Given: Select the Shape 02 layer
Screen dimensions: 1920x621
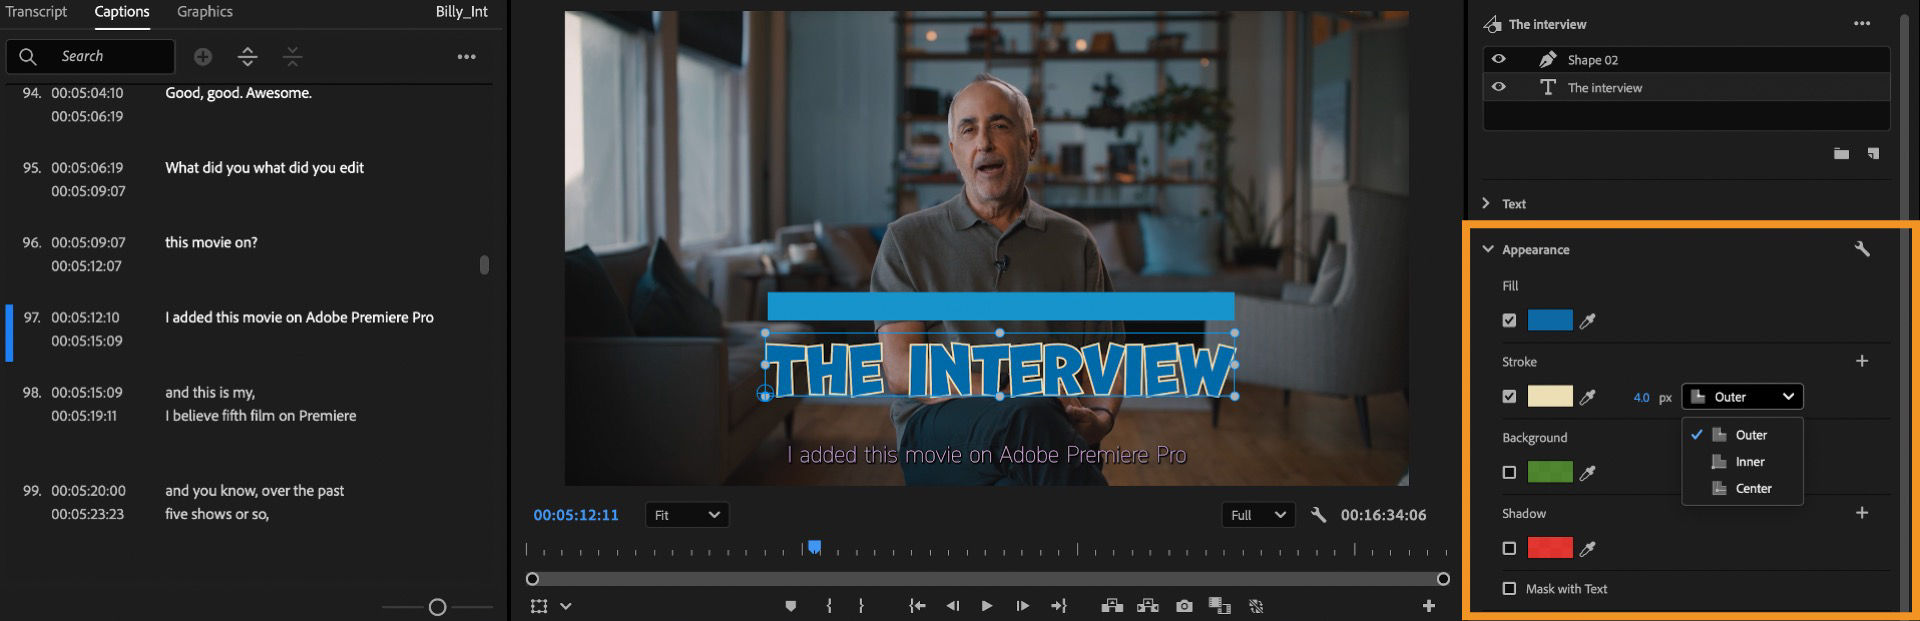Looking at the screenshot, I should pos(1686,60).
